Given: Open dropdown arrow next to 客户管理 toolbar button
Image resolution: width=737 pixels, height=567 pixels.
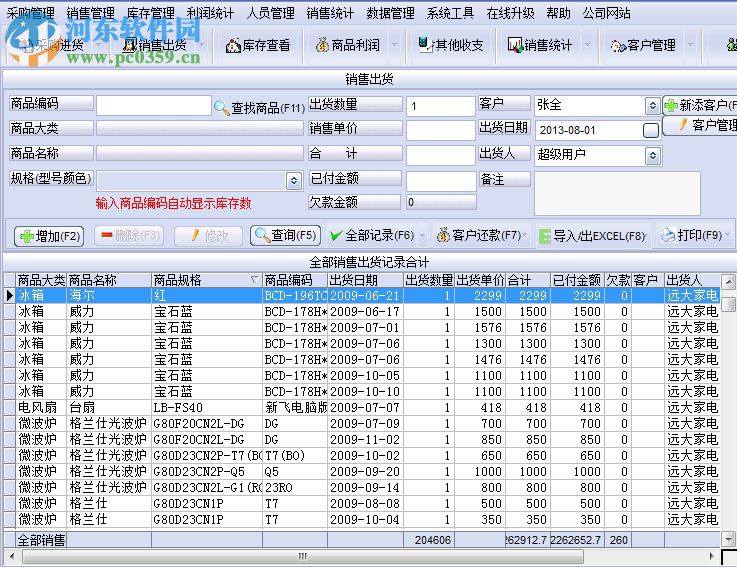Looking at the screenshot, I should pos(690,45).
